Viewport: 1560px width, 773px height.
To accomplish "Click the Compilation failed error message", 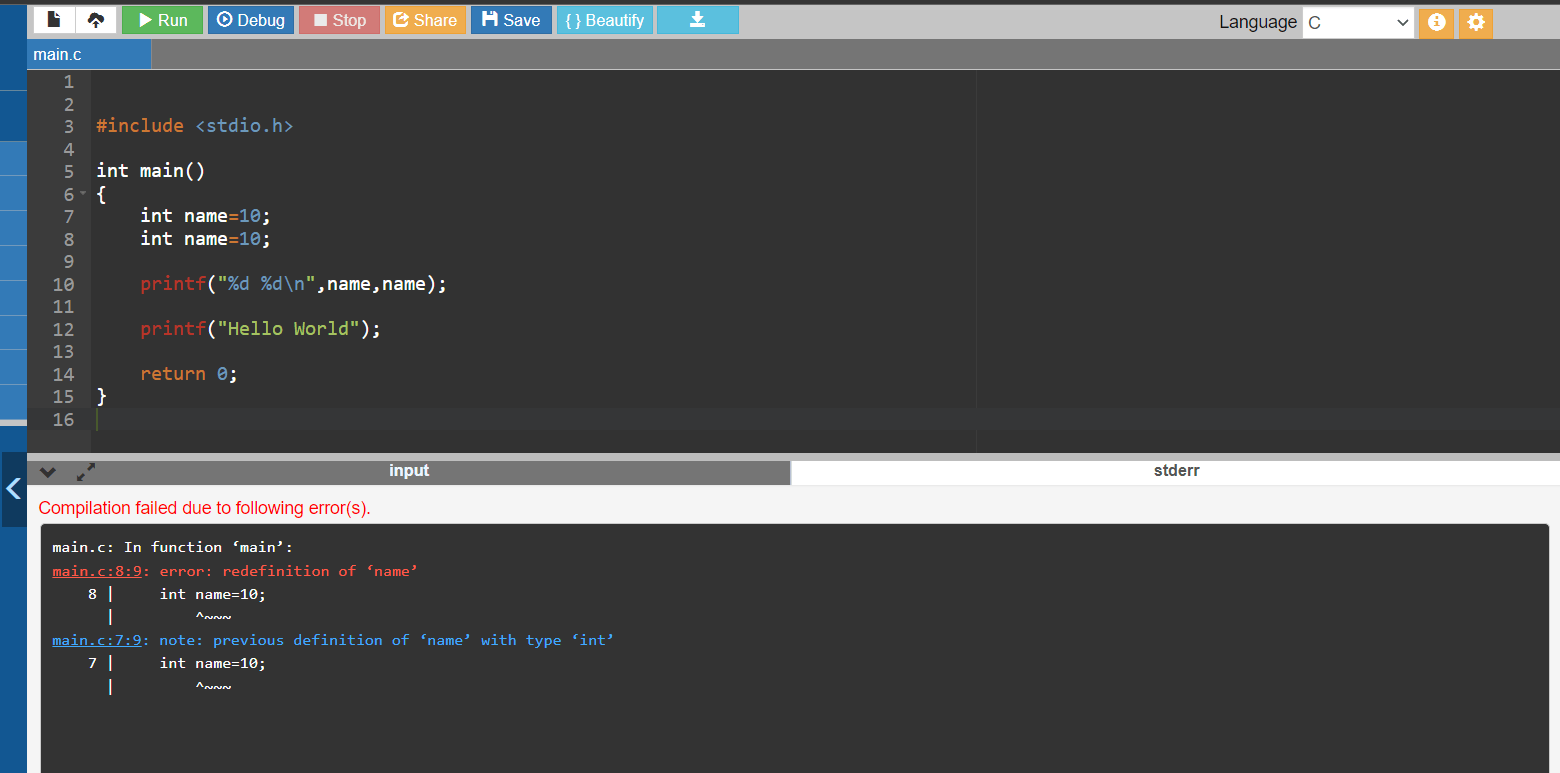I will (x=205, y=508).
